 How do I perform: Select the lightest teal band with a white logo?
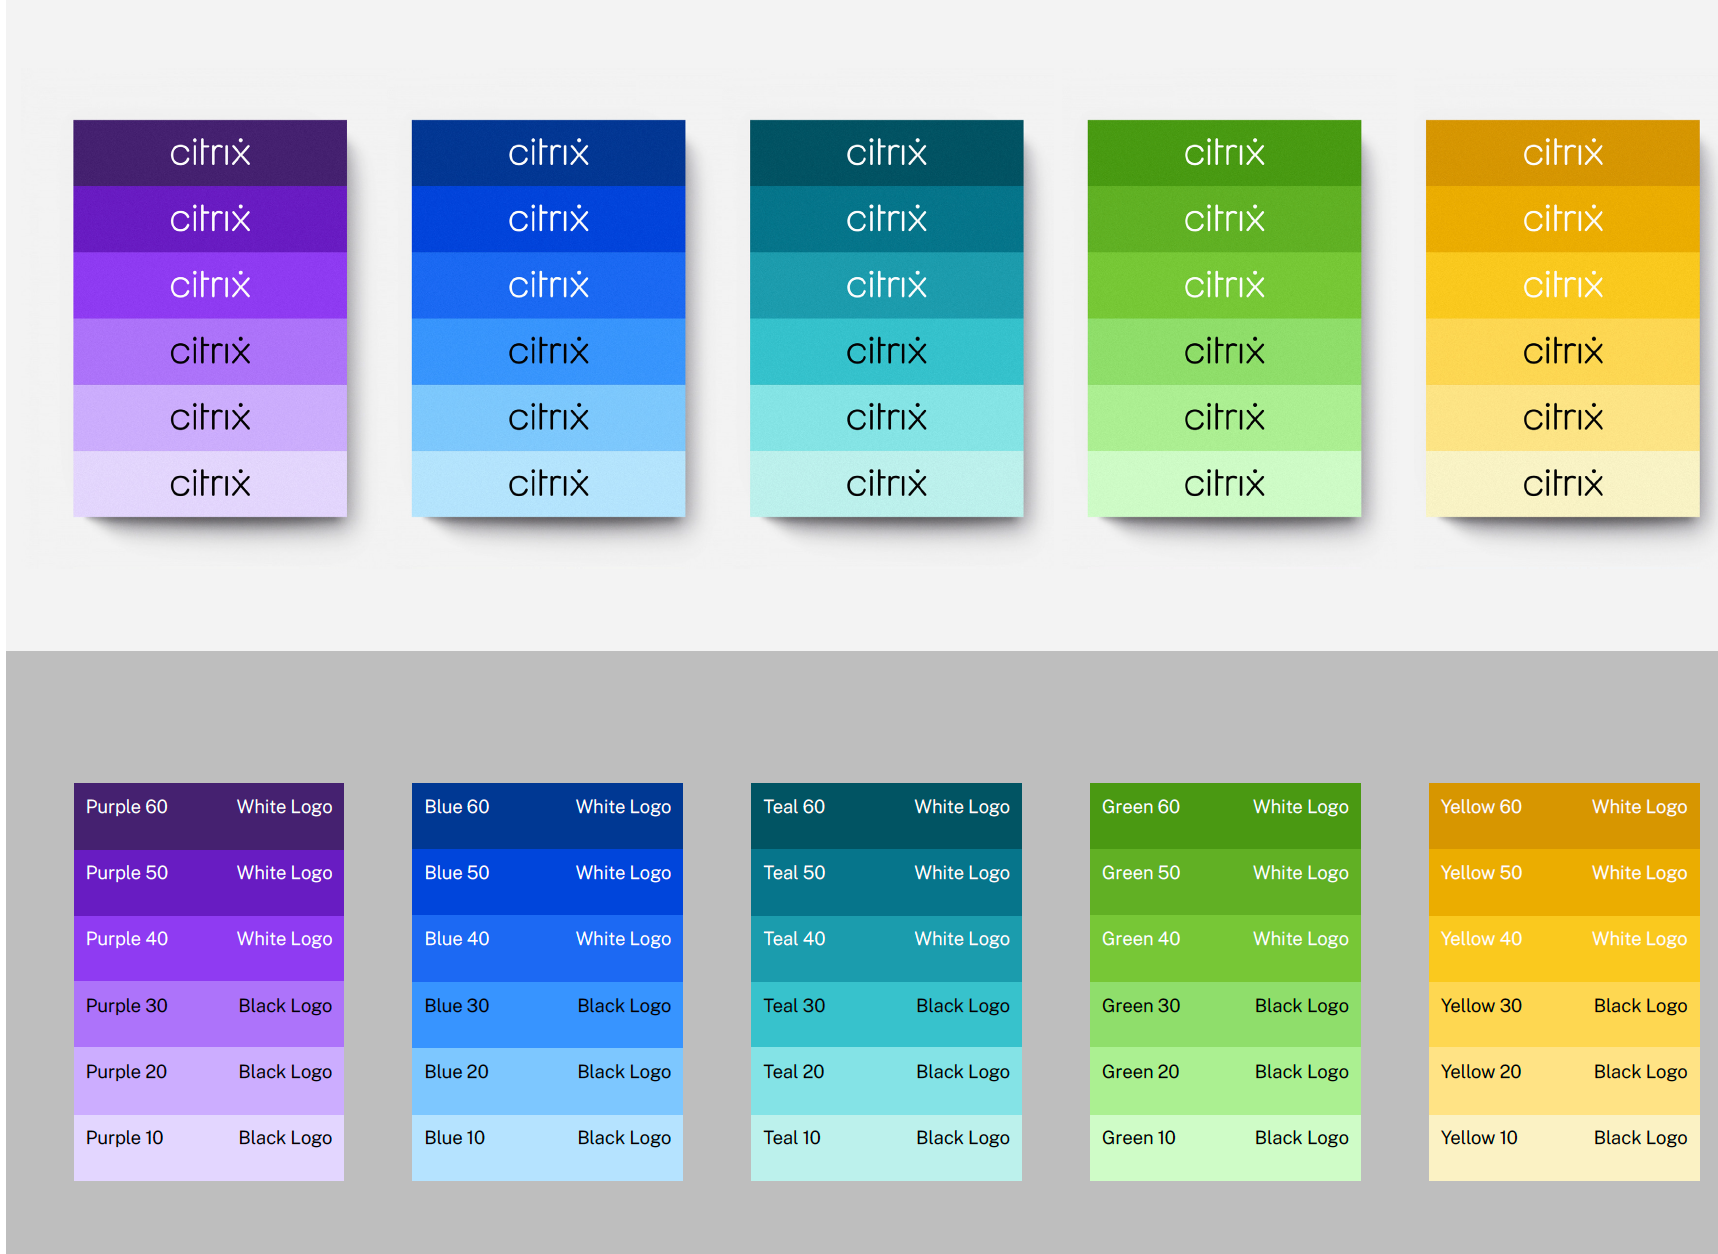pyautogui.click(x=886, y=285)
